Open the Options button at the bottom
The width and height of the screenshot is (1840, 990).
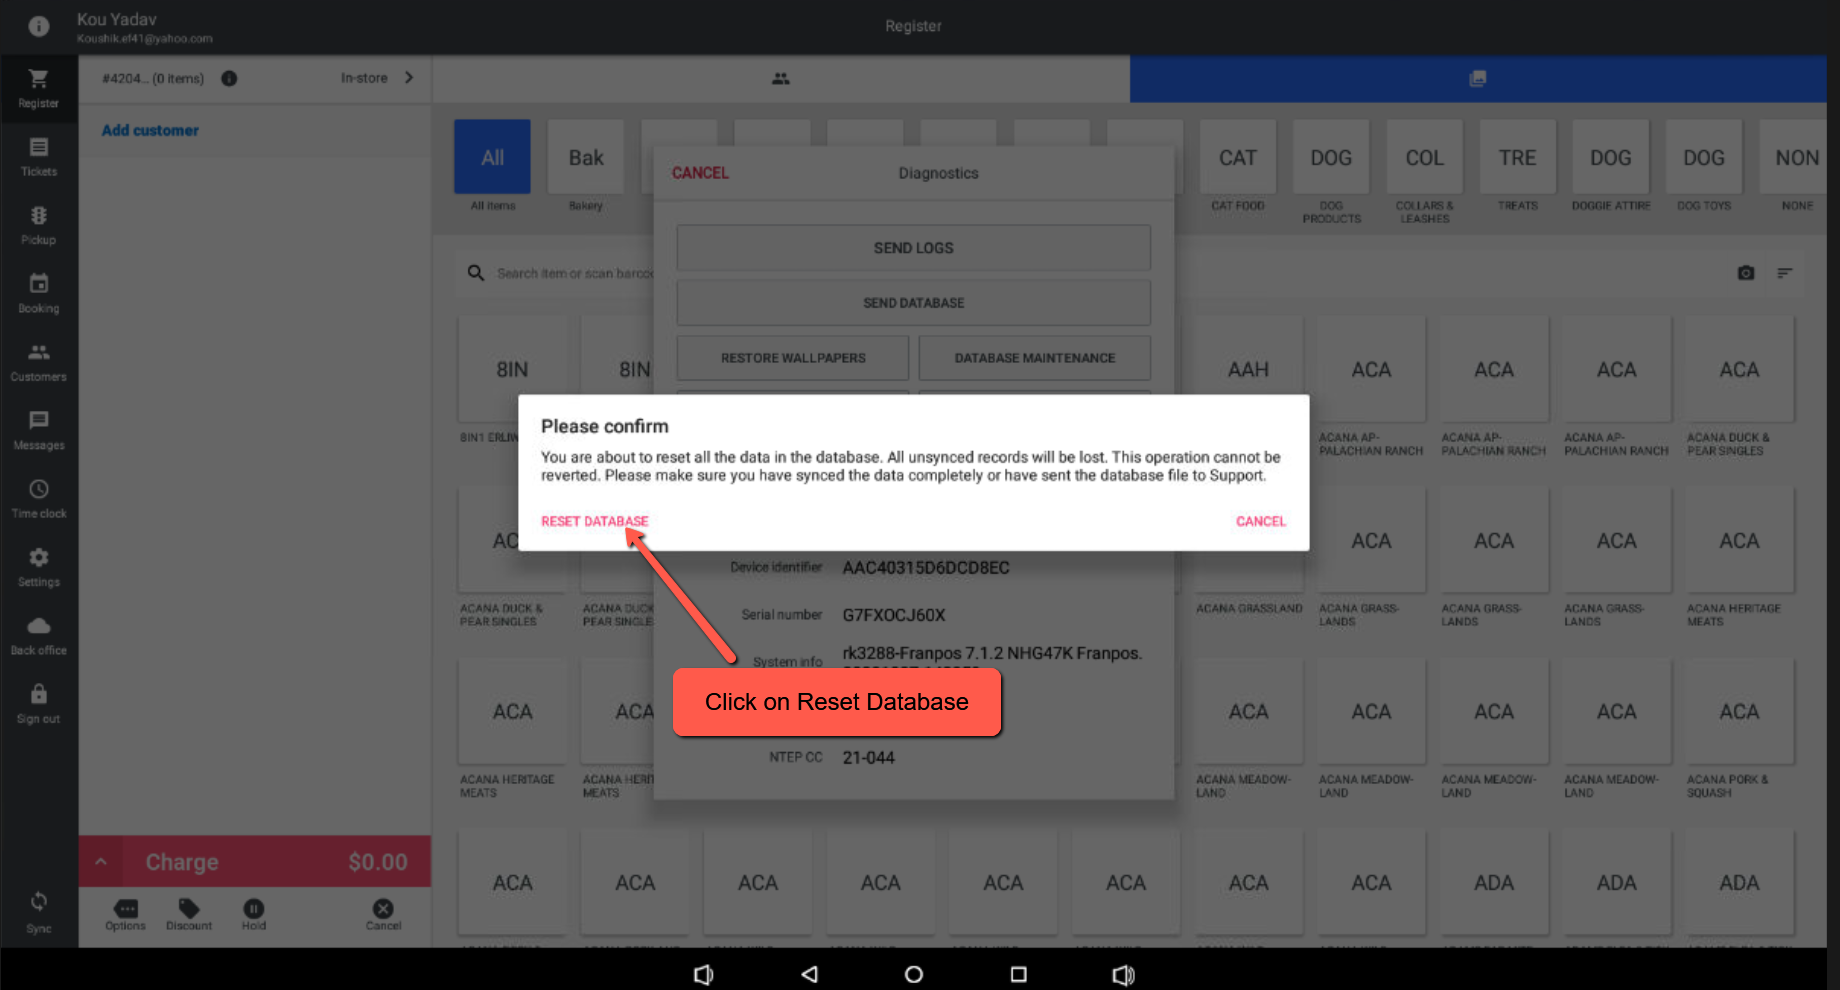125,913
